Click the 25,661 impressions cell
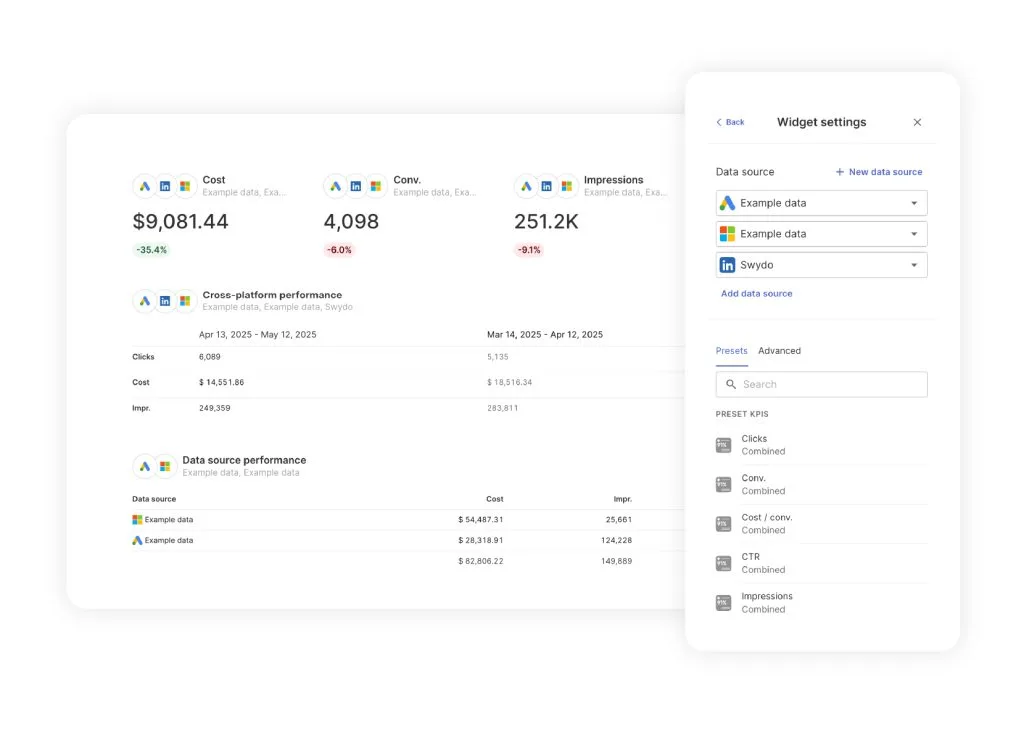Viewport: 1024px width, 738px height. [x=618, y=520]
